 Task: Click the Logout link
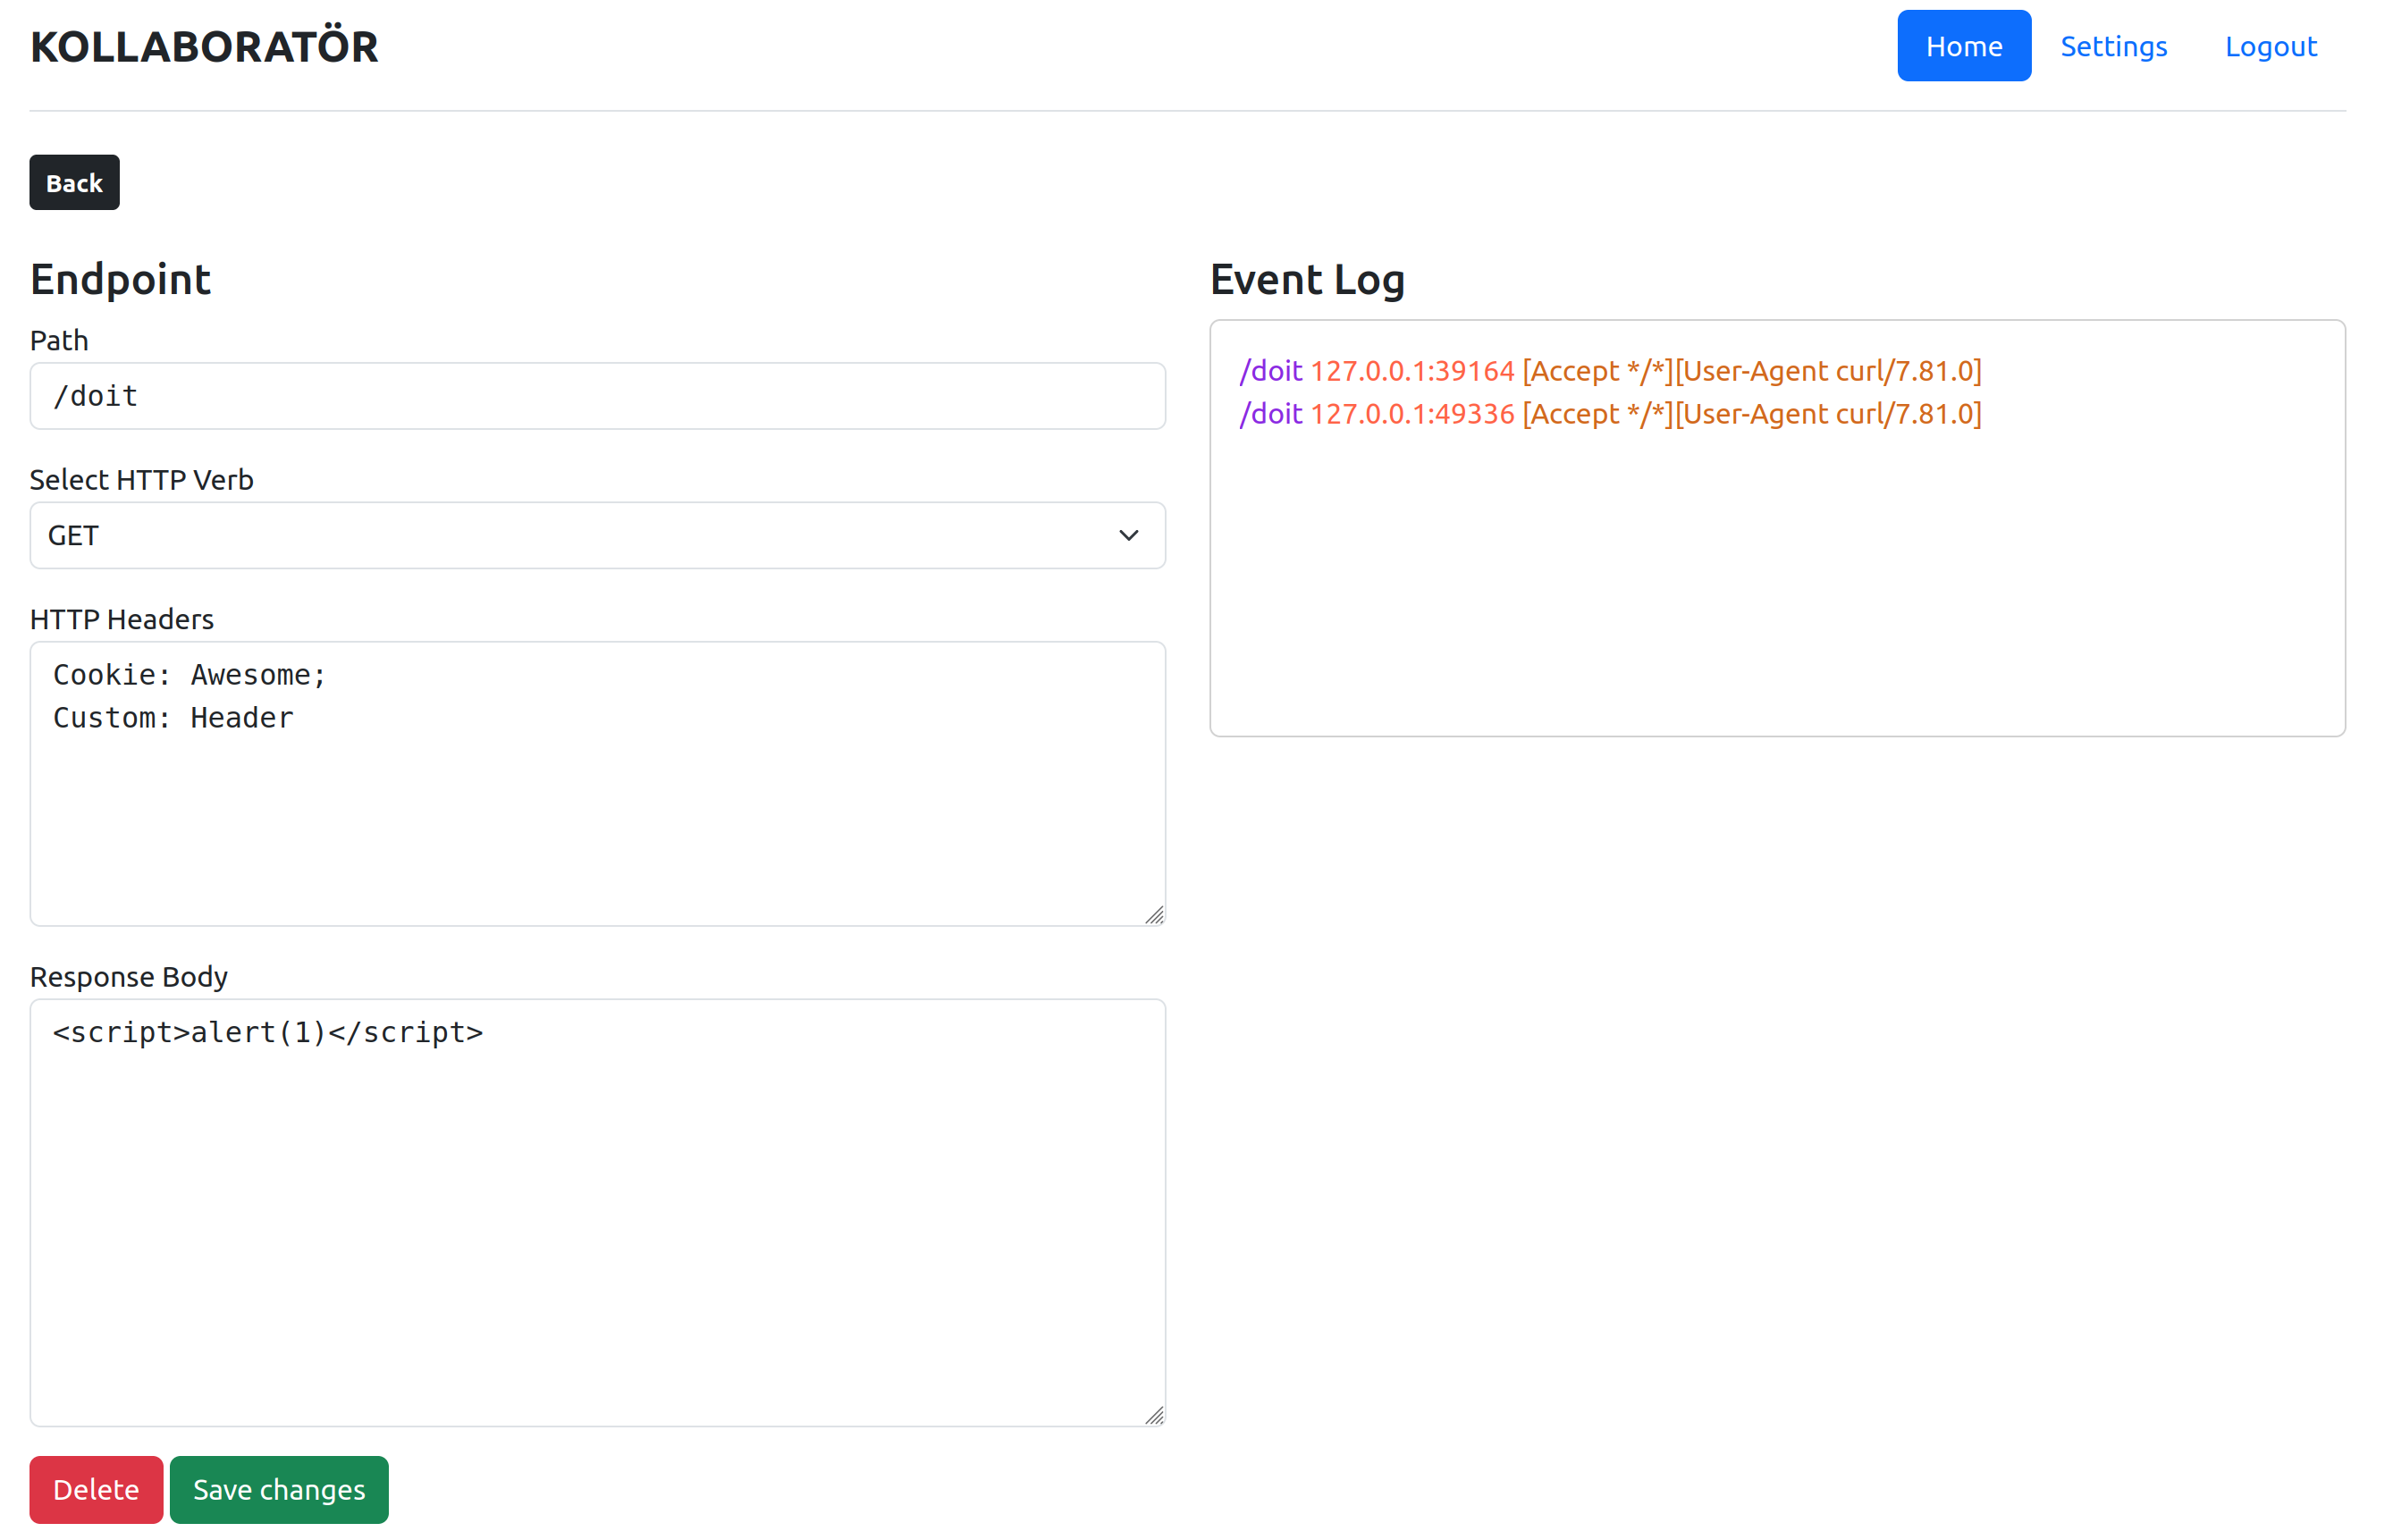(2269, 46)
